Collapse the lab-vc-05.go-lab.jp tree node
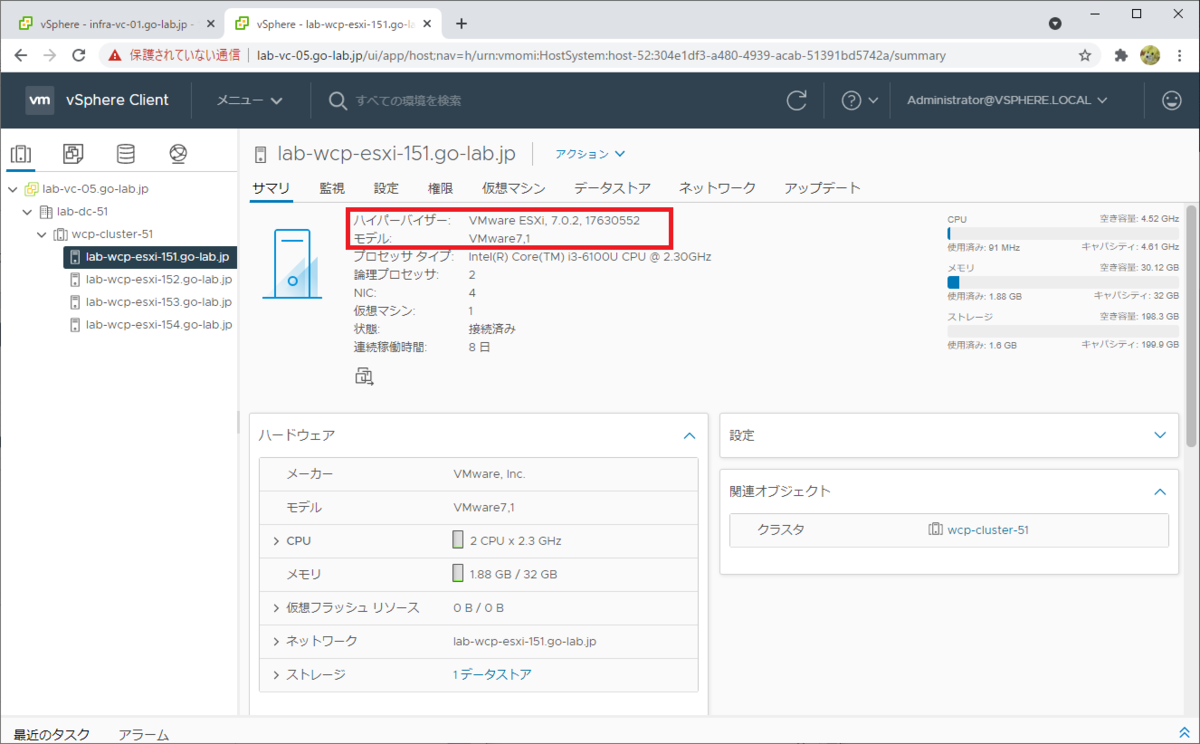The height and width of the screenshot is (744, 1200). tap(12, 189)
